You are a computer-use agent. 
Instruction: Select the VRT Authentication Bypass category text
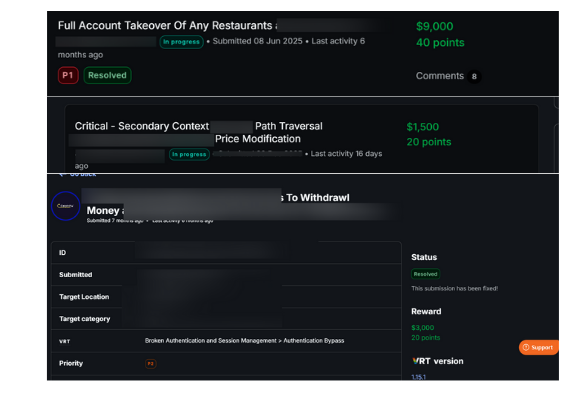pos(244,341)
